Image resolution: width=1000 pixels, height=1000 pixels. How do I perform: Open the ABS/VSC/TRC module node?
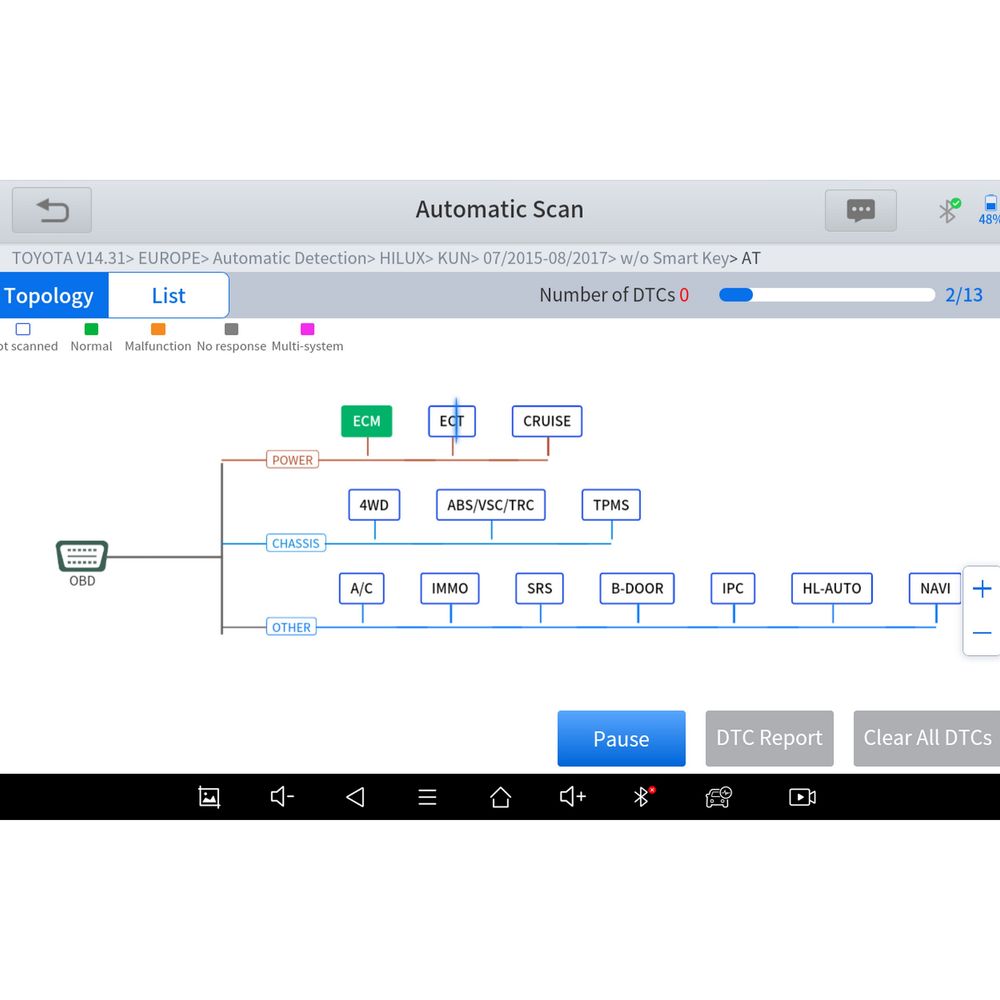pos(490,505)
